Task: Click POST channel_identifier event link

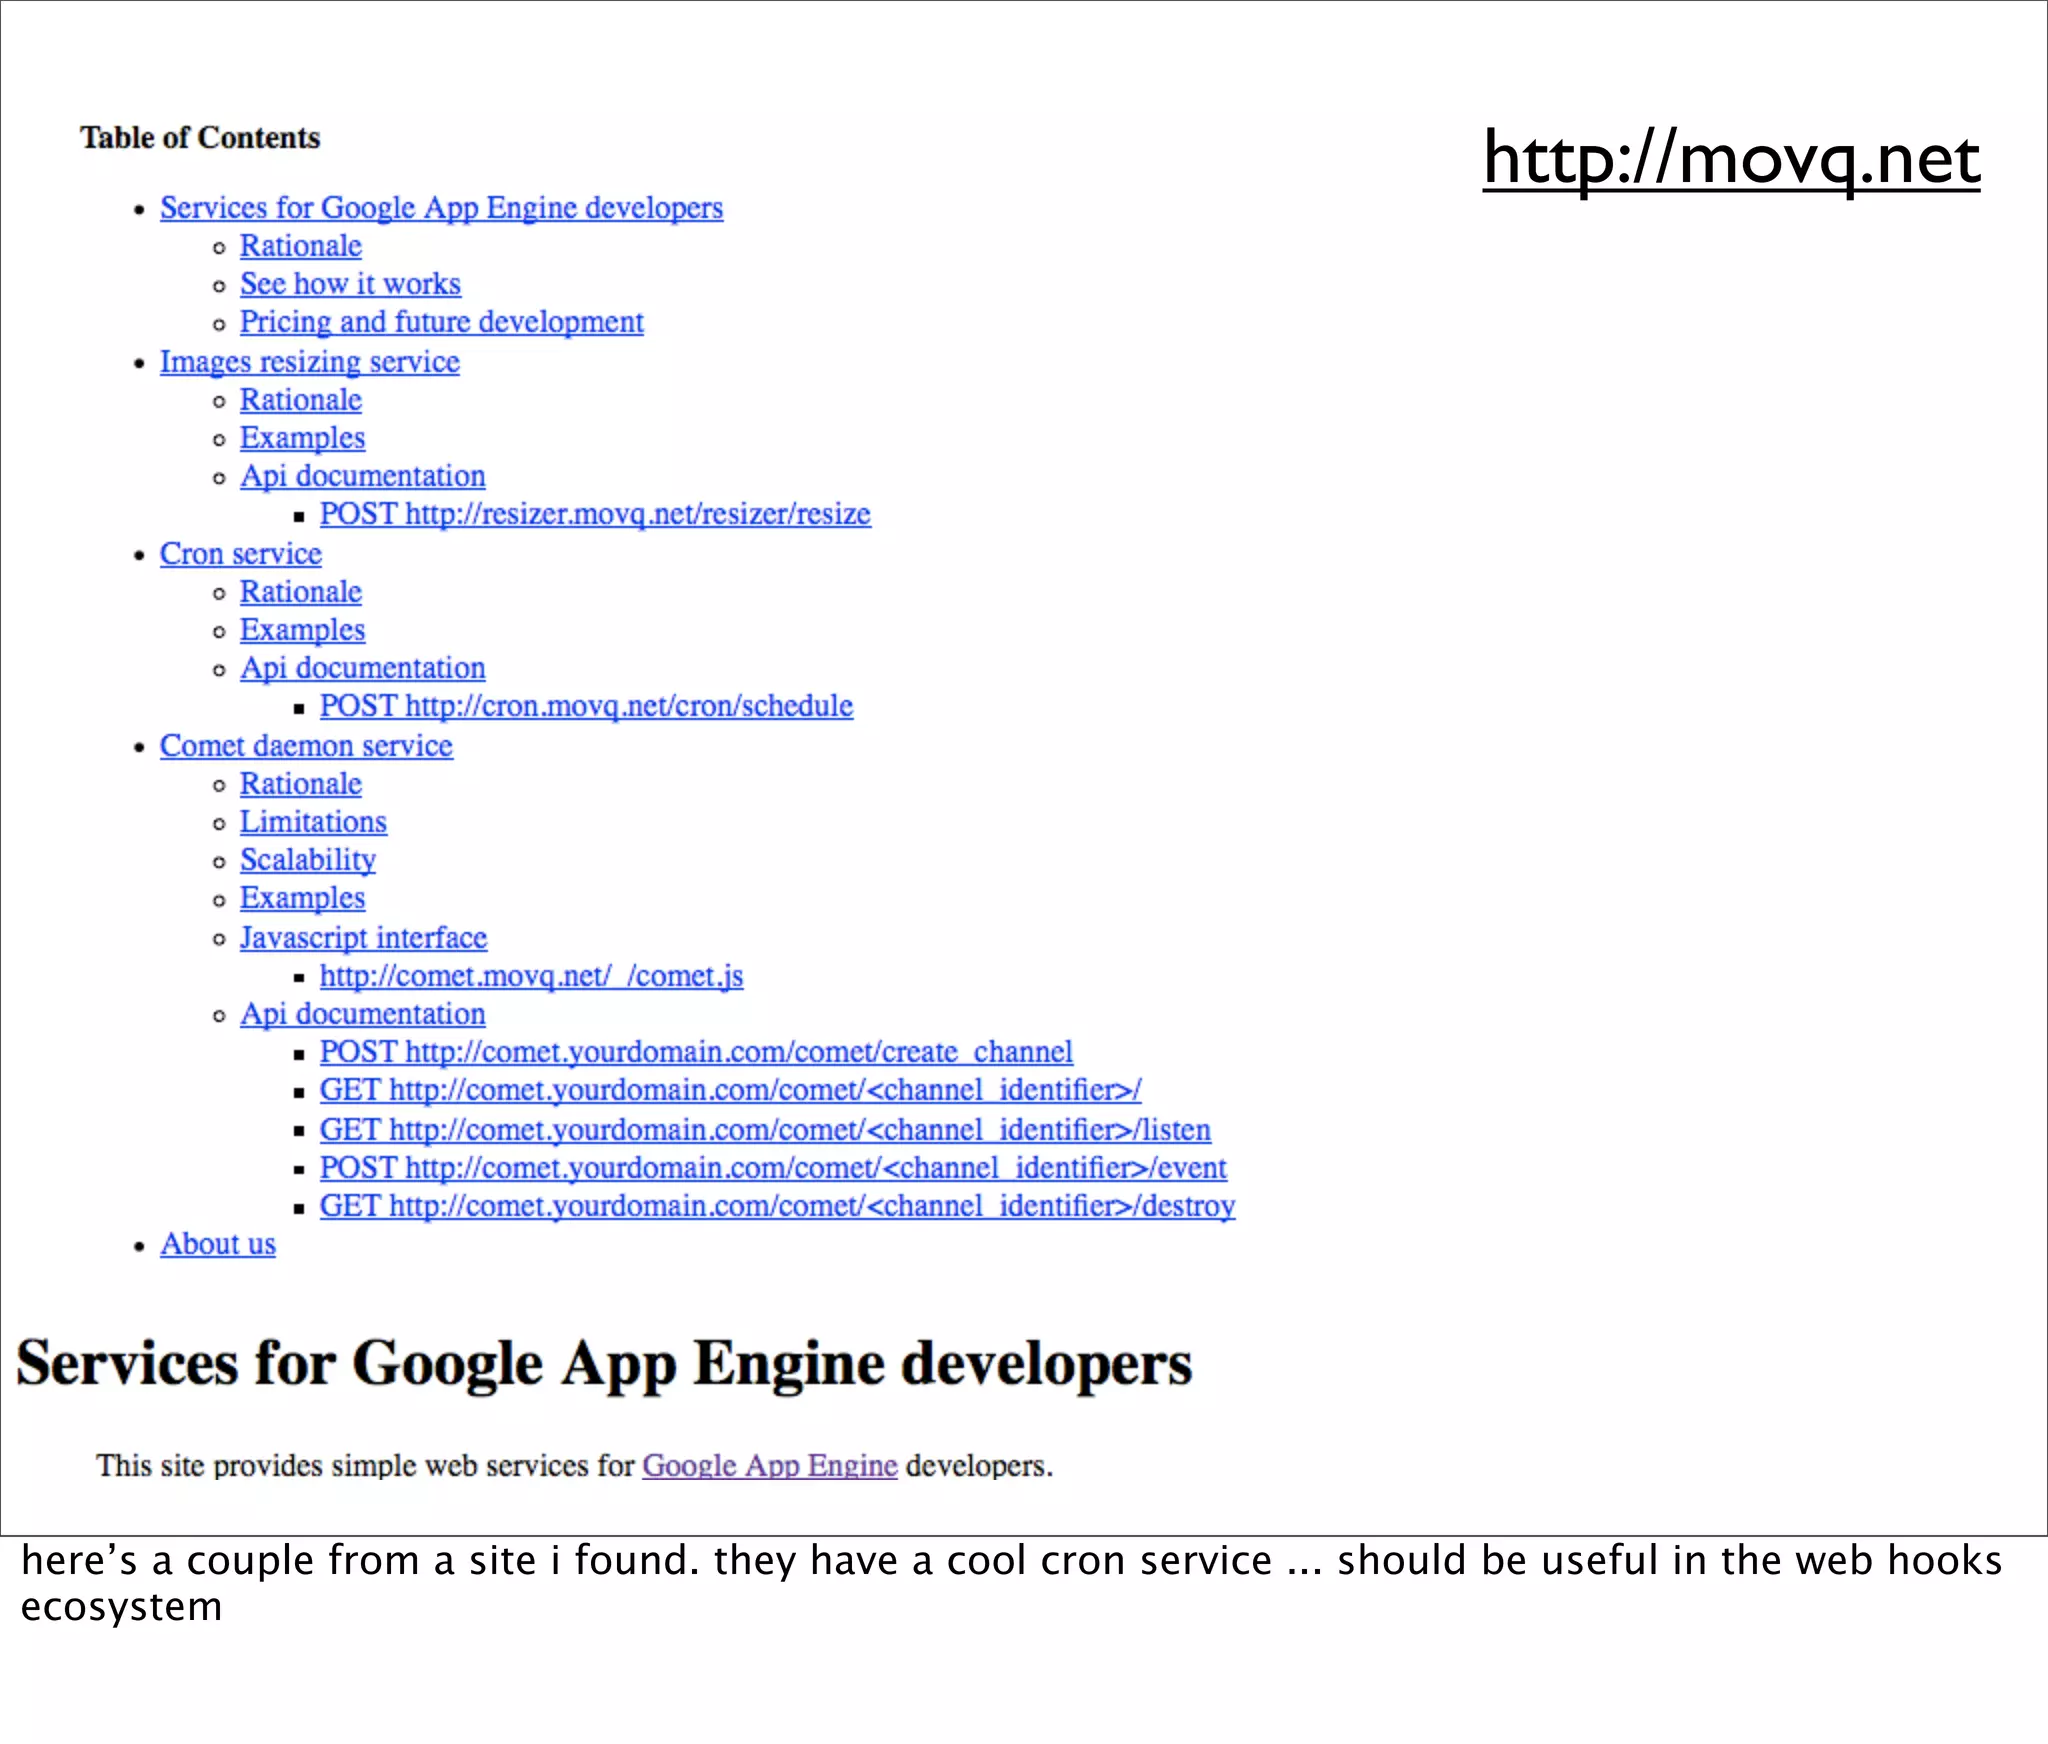Action: click(773, 1168)
